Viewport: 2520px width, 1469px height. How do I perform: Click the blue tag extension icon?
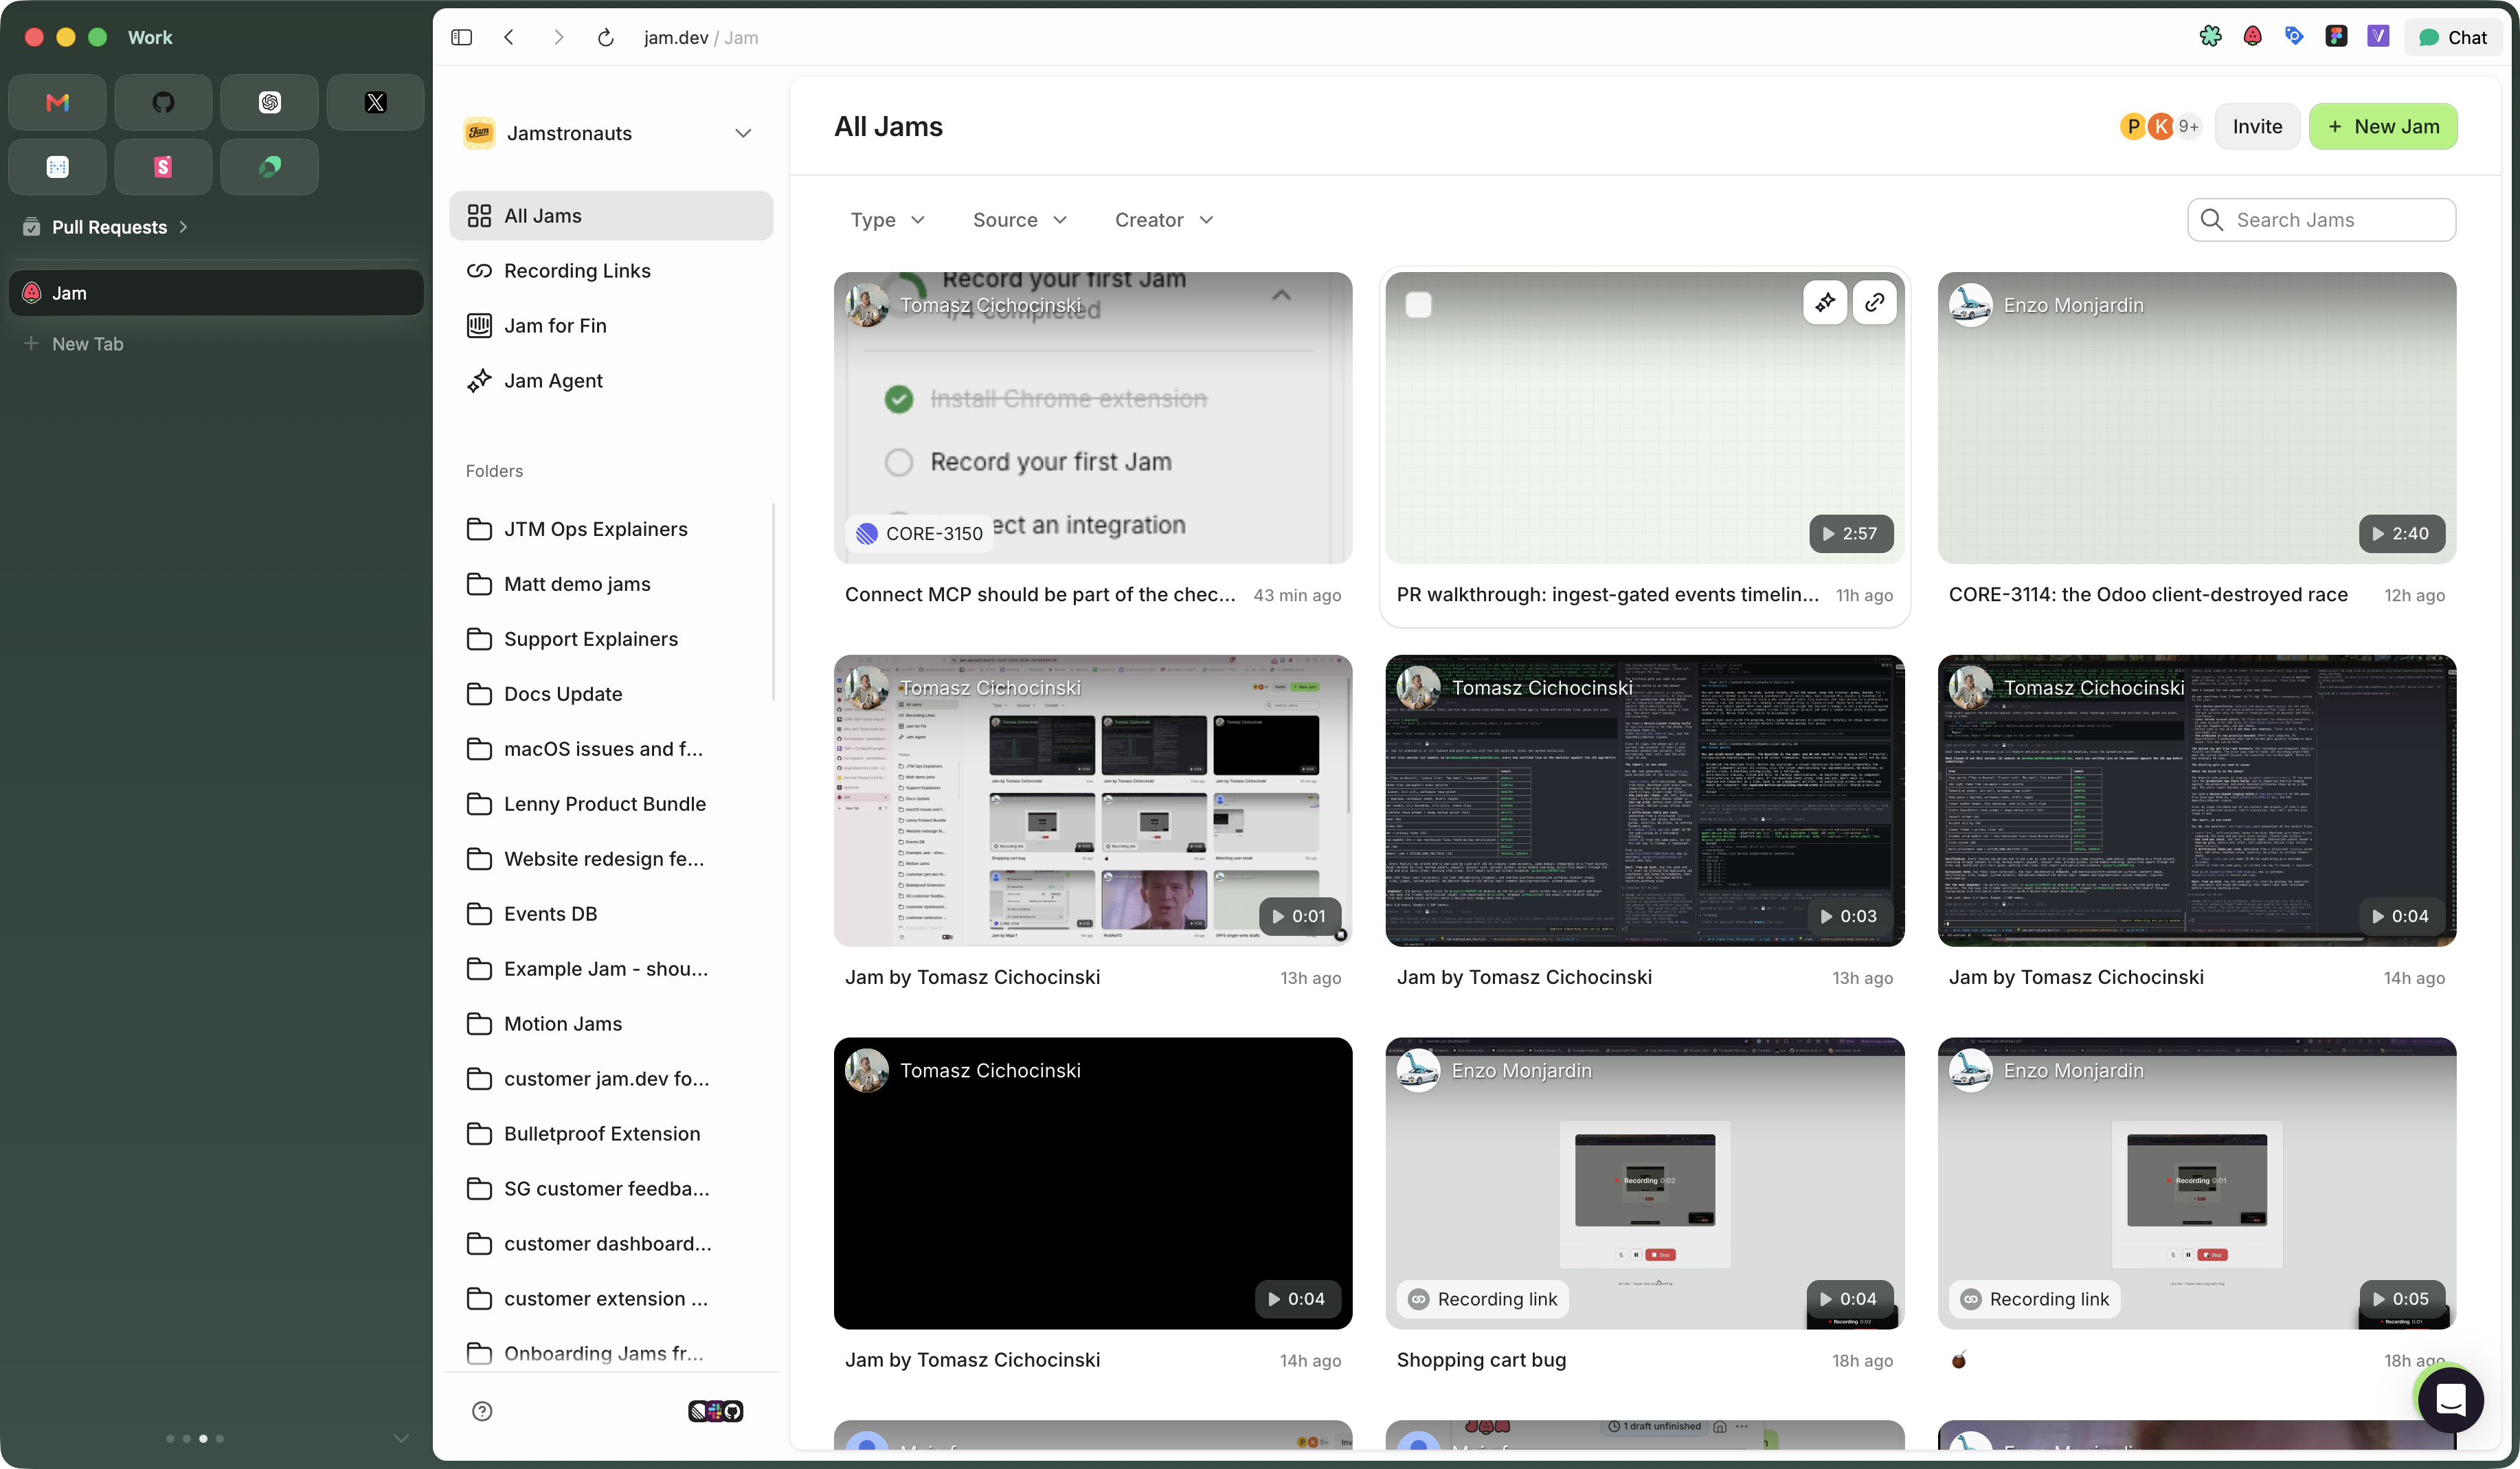(2294, 37)
